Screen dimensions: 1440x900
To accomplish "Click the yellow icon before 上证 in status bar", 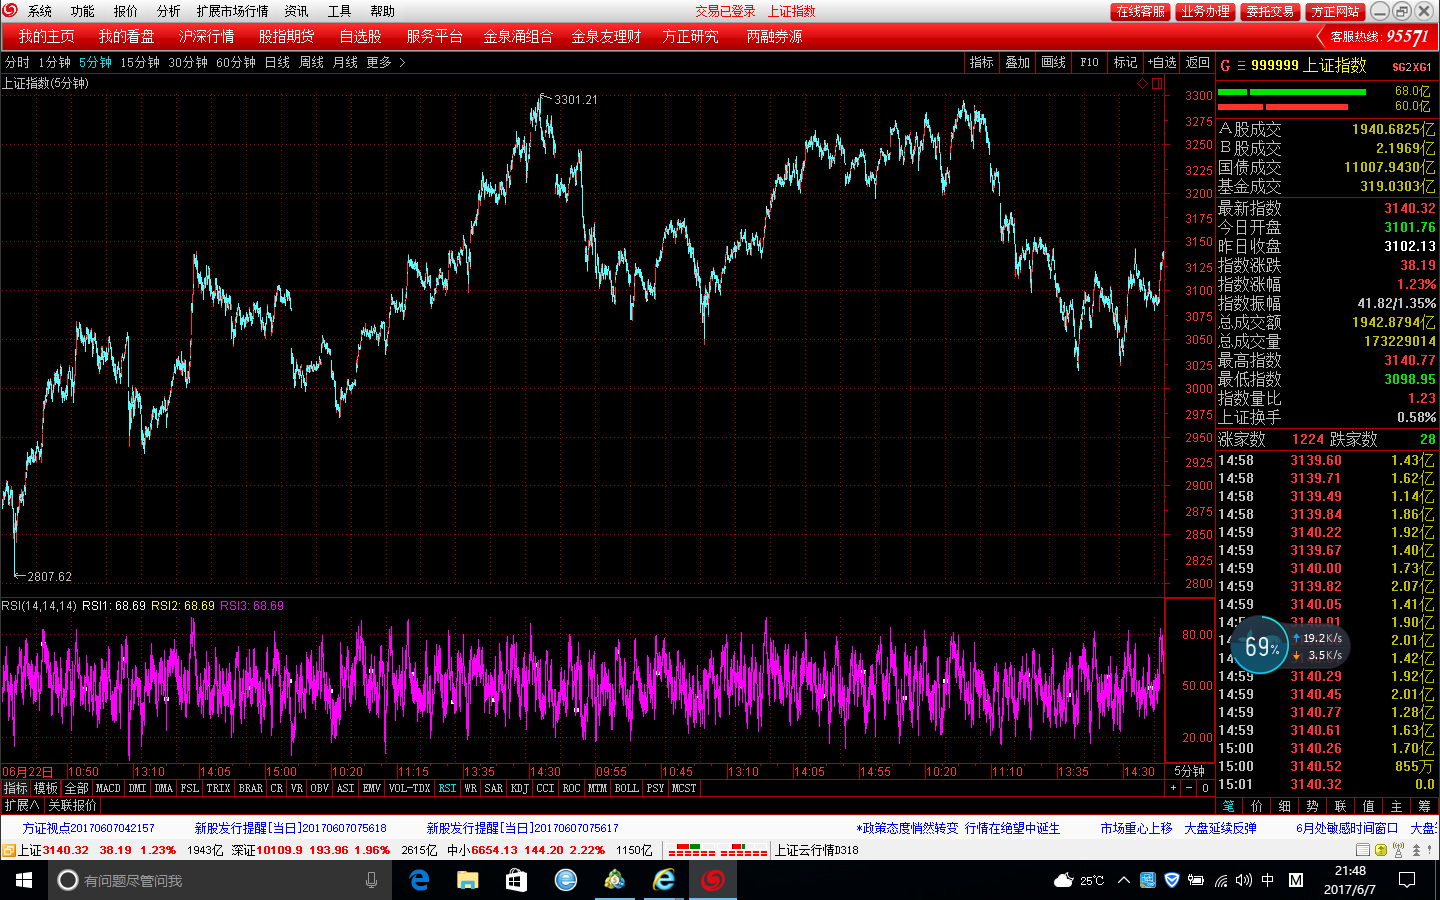I will [9, 851].
